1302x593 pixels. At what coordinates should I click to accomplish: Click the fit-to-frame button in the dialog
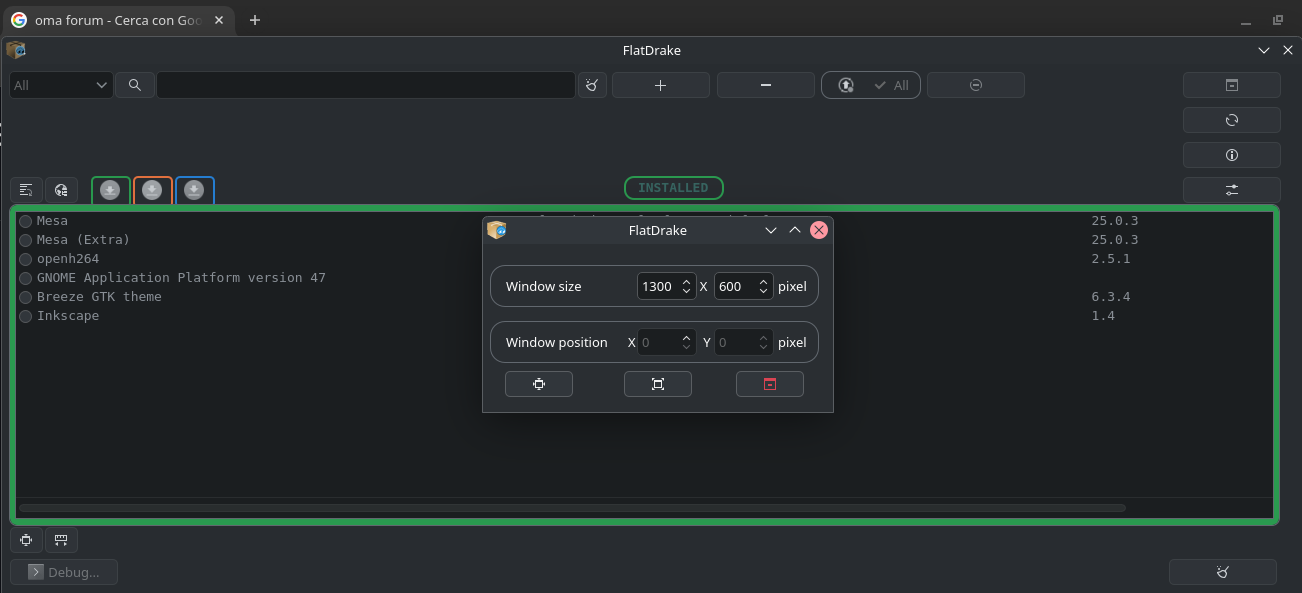pyautogui.click(x=658, y=384)
